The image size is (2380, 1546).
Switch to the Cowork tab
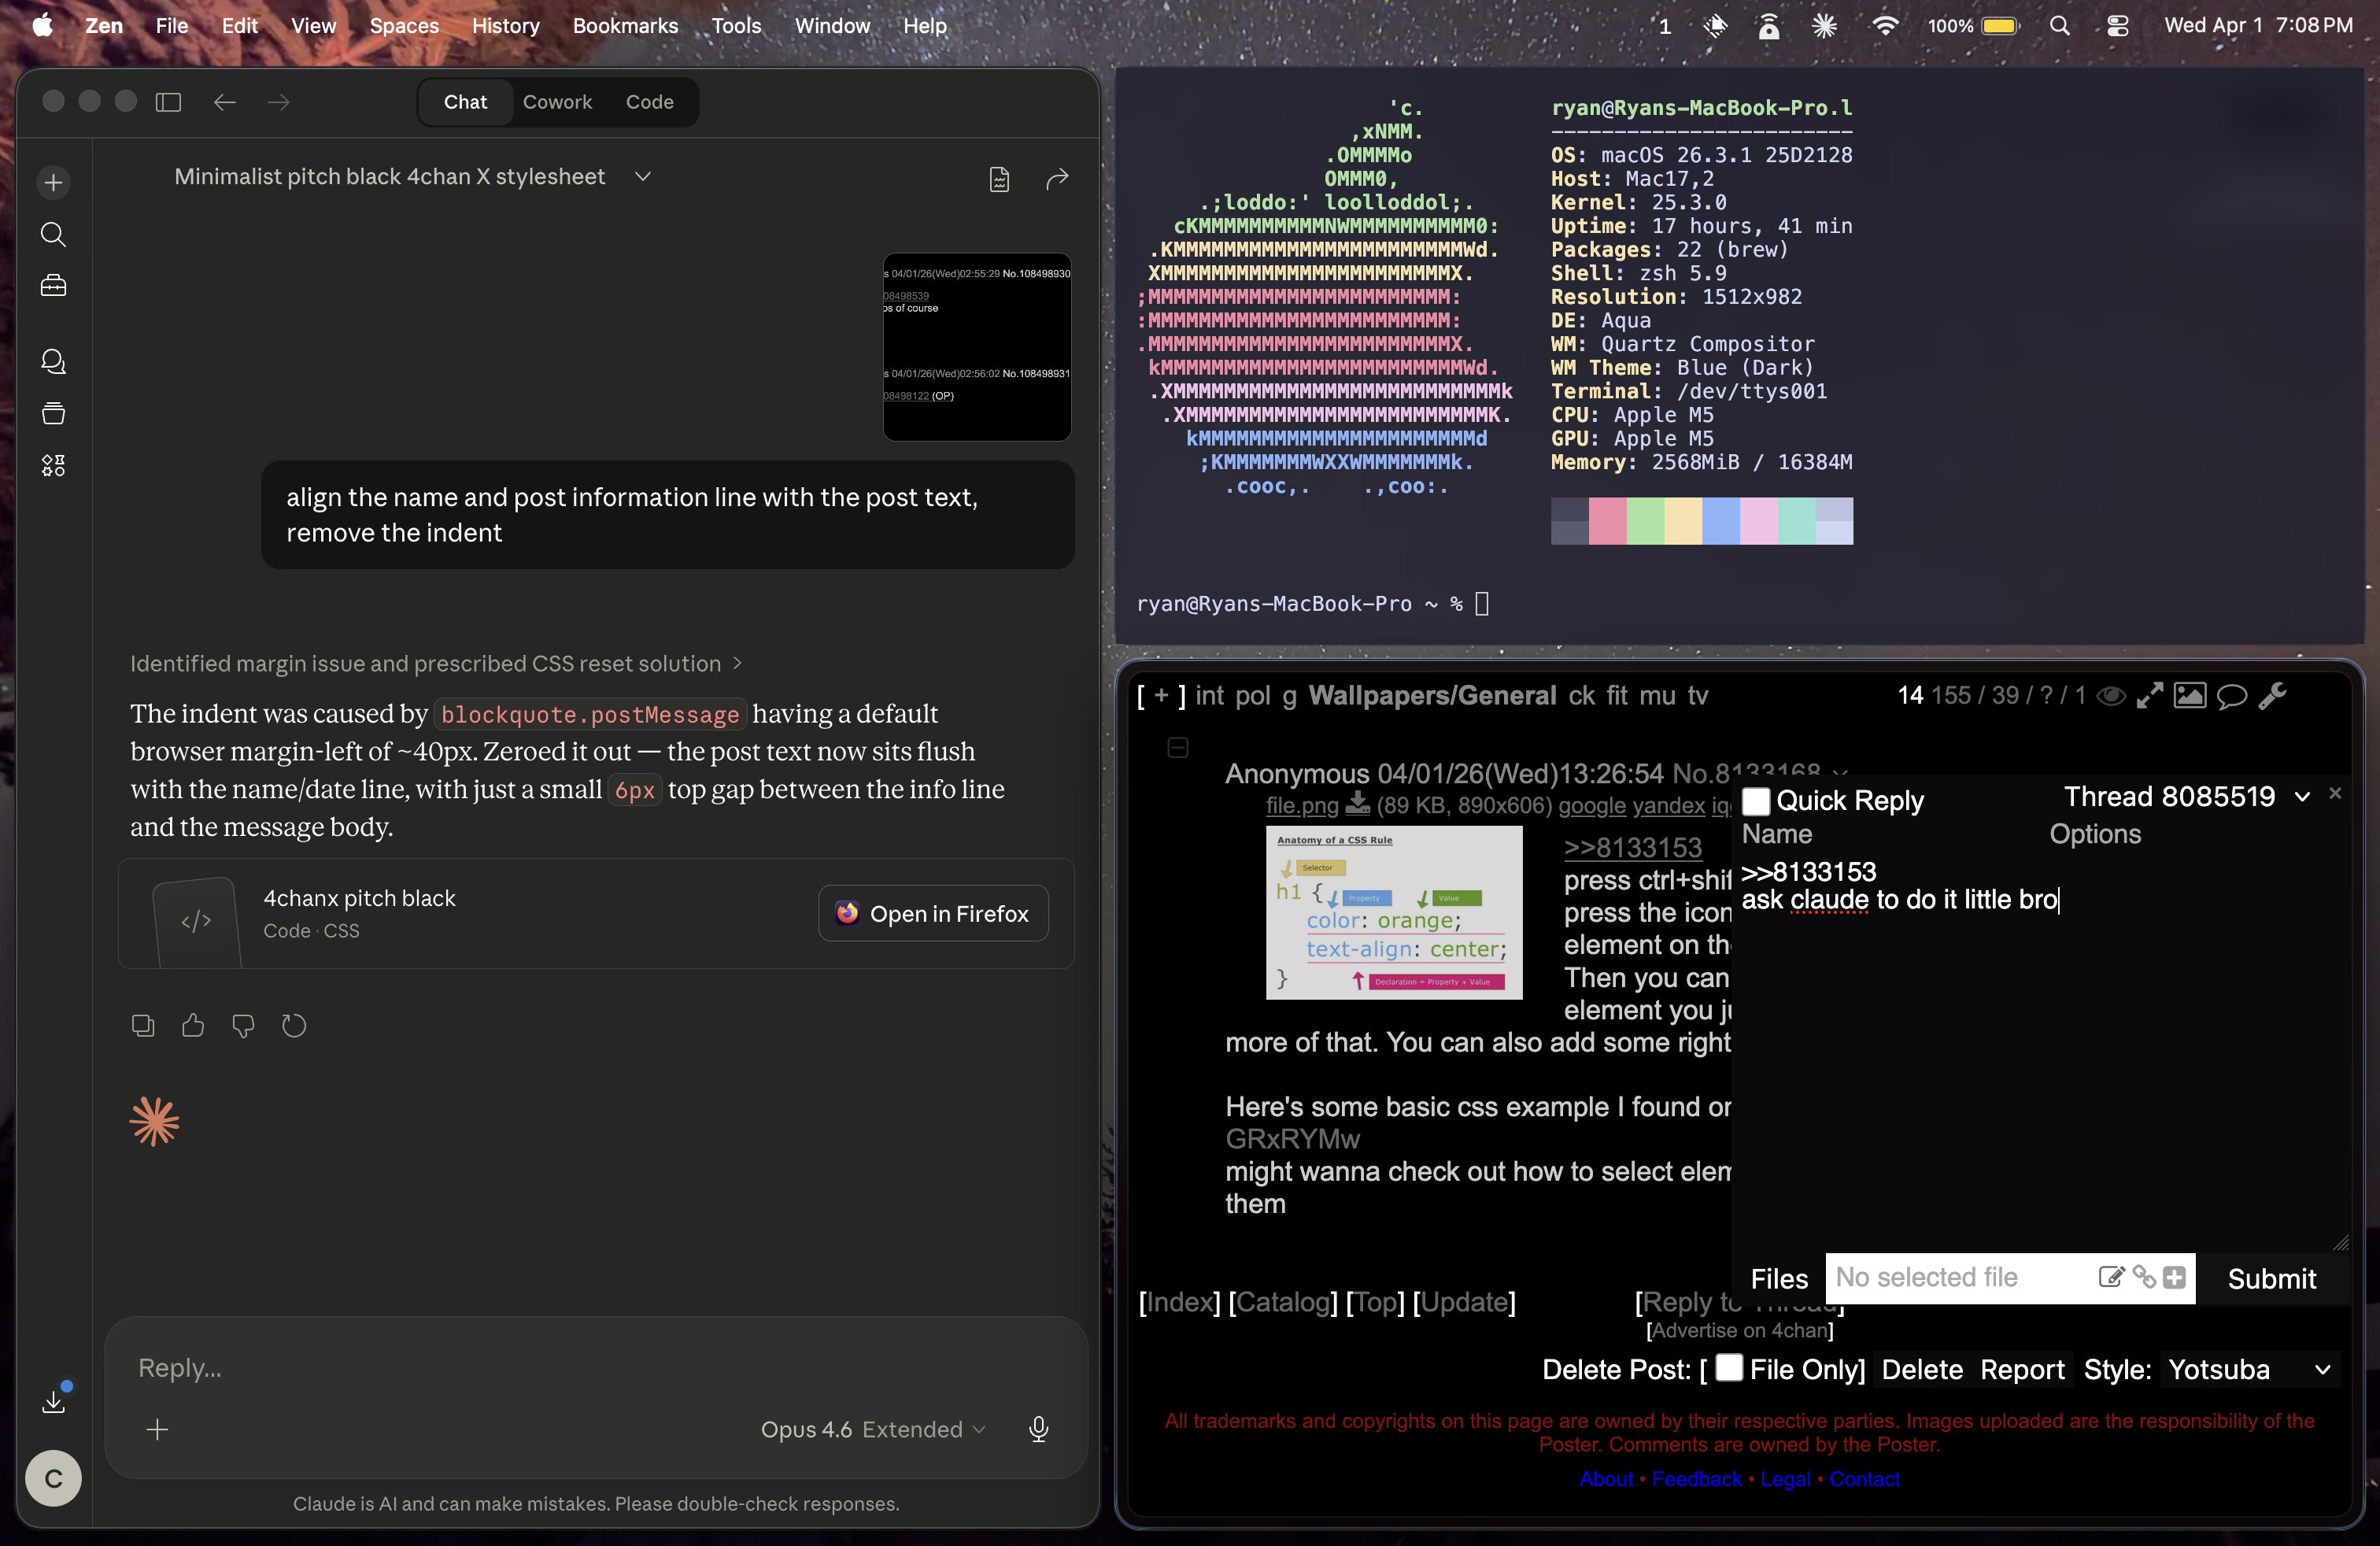pos(557,102)
